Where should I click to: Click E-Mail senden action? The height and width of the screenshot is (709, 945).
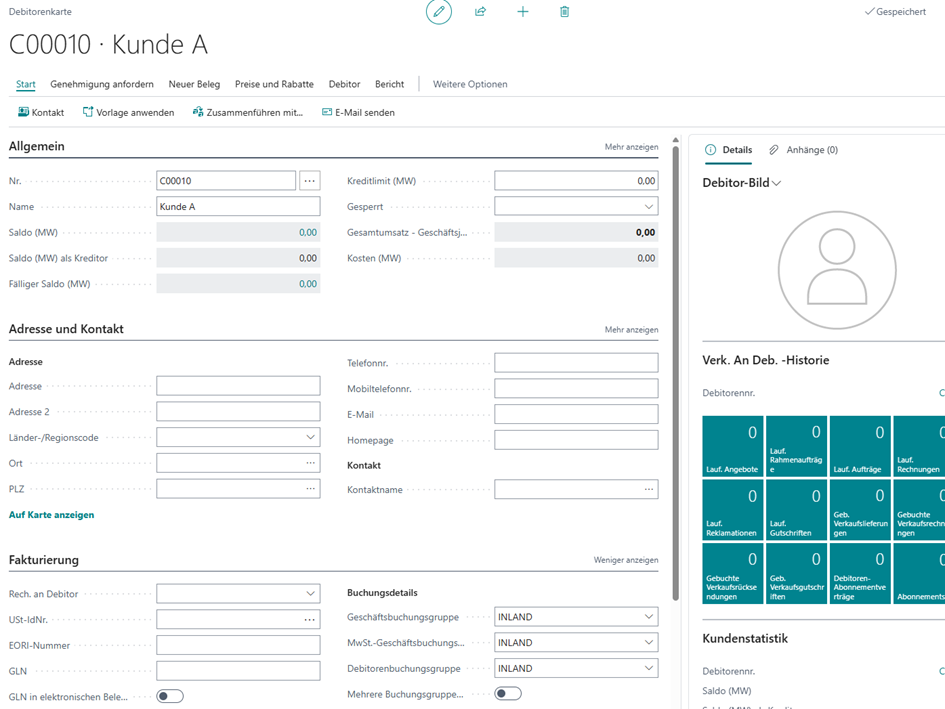[x=358, y=113]
